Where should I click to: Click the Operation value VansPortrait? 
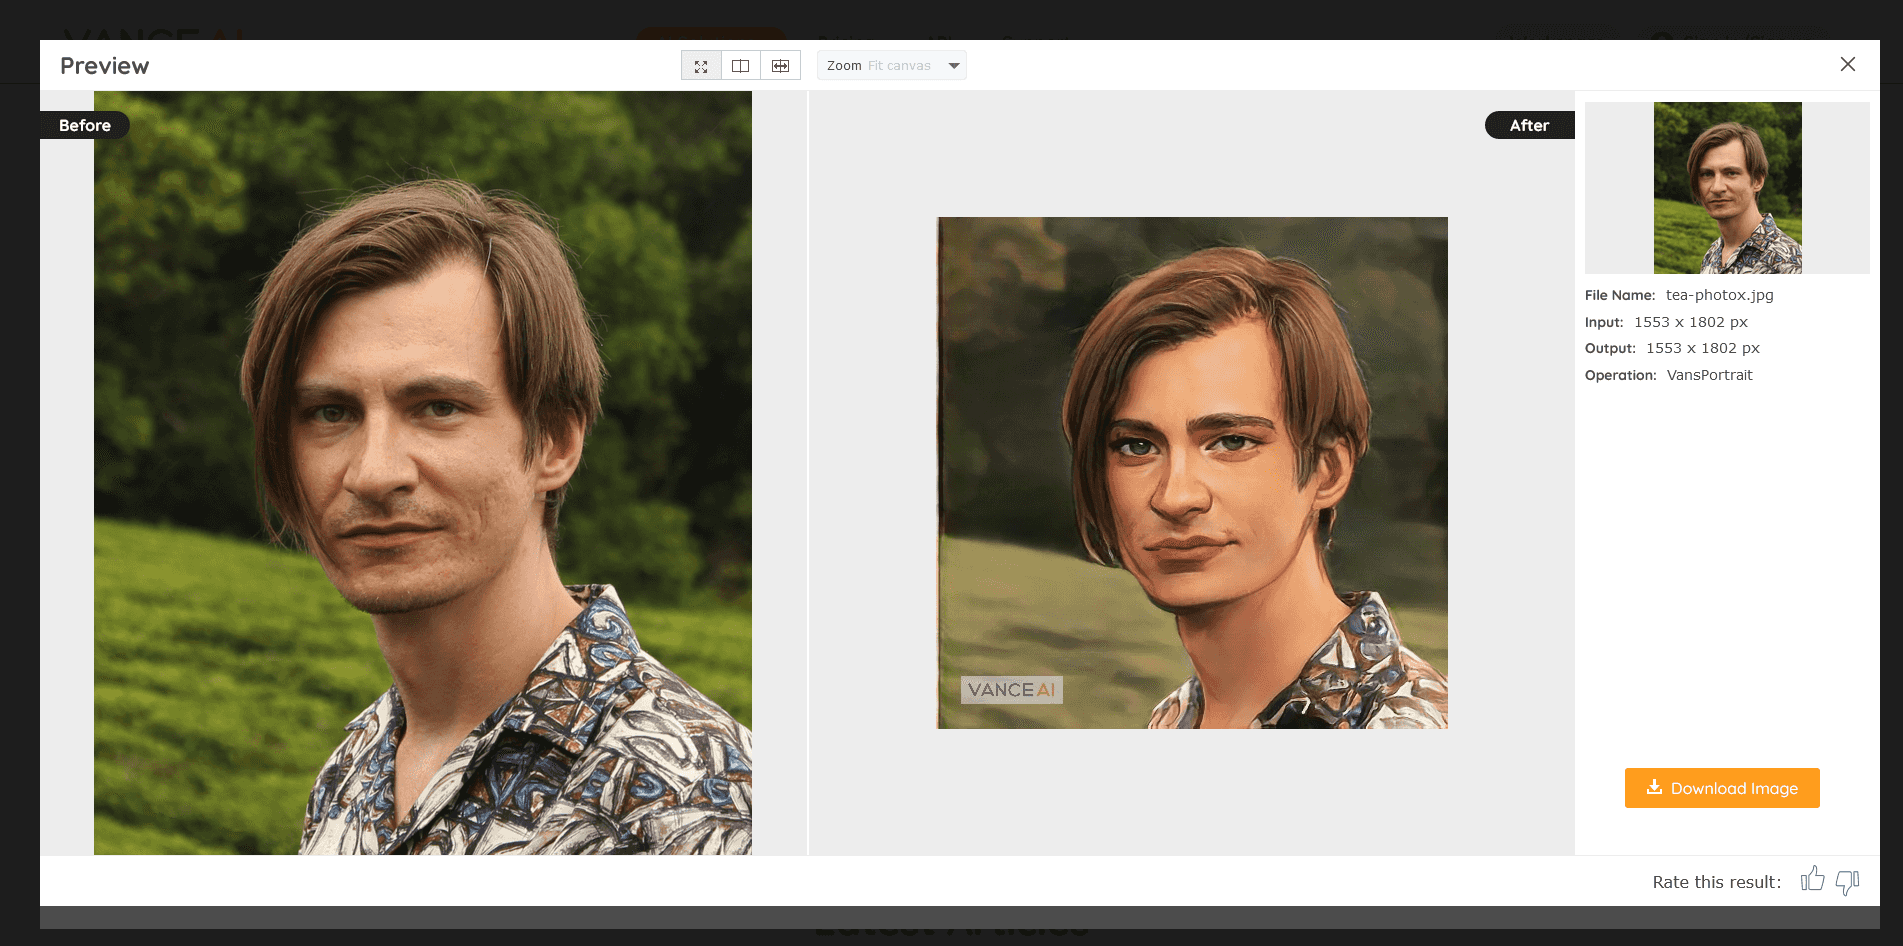[x=1709, y=375]
